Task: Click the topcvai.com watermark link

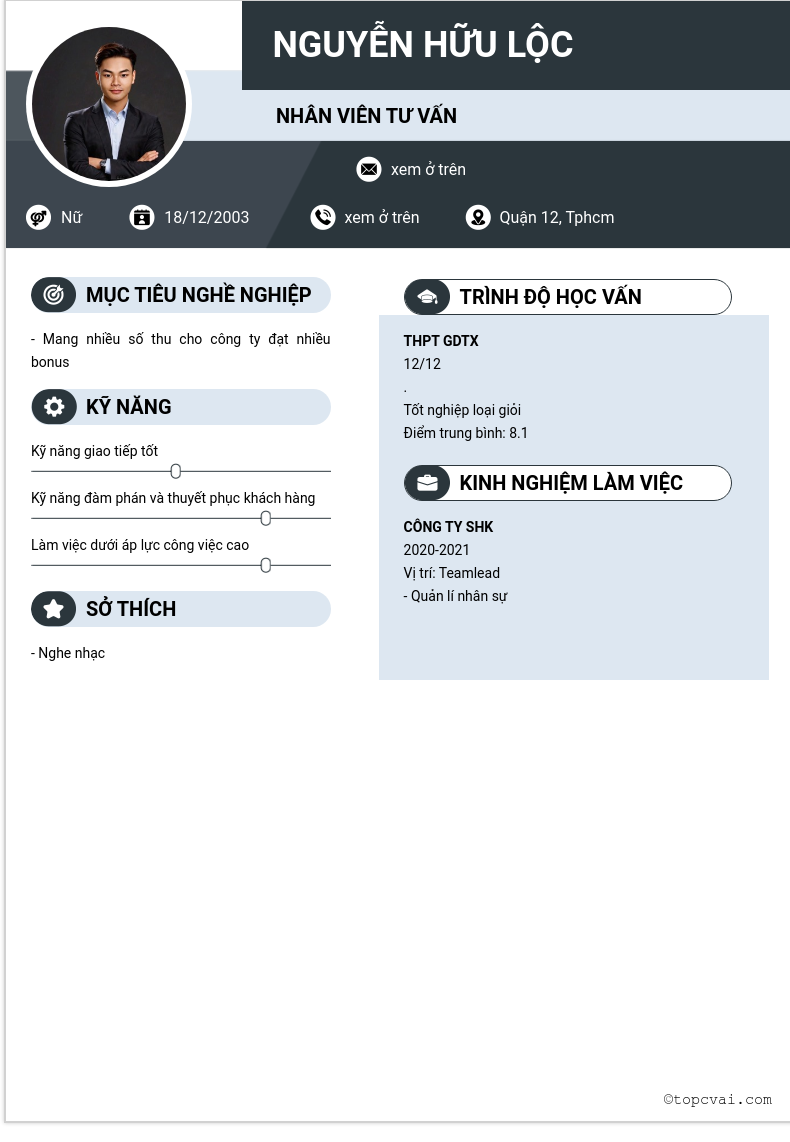Action: click(717, 1099)
